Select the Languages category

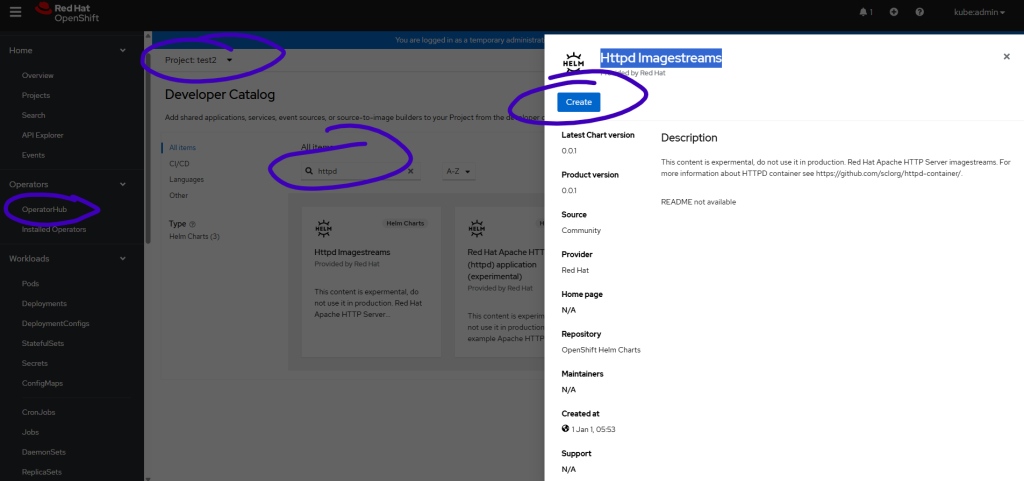tap(187, 179)
